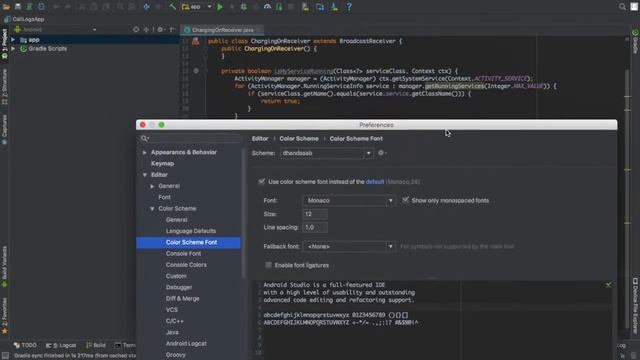Select Diff & Merge under Color Scheme
This screenshot has width=640, height=360.
pyautogui.click(x=182, y=299)
